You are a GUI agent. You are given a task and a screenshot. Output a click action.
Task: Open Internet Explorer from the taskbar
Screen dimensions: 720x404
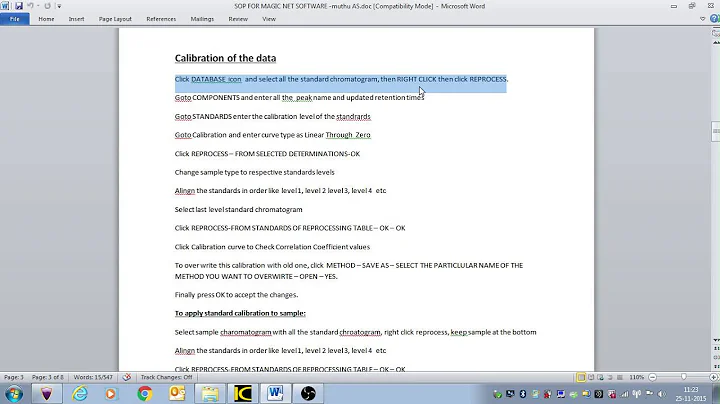79,394
